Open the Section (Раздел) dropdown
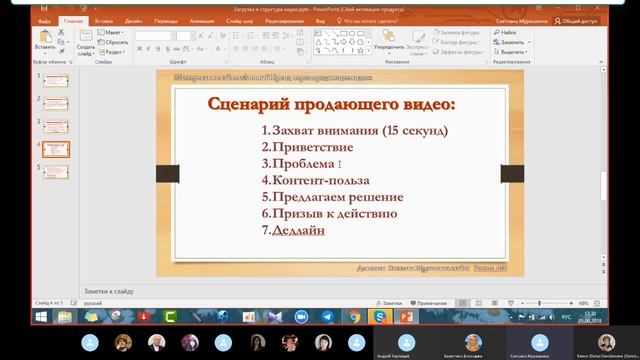This screenshot has height=360, width=640. coord(112,52)
